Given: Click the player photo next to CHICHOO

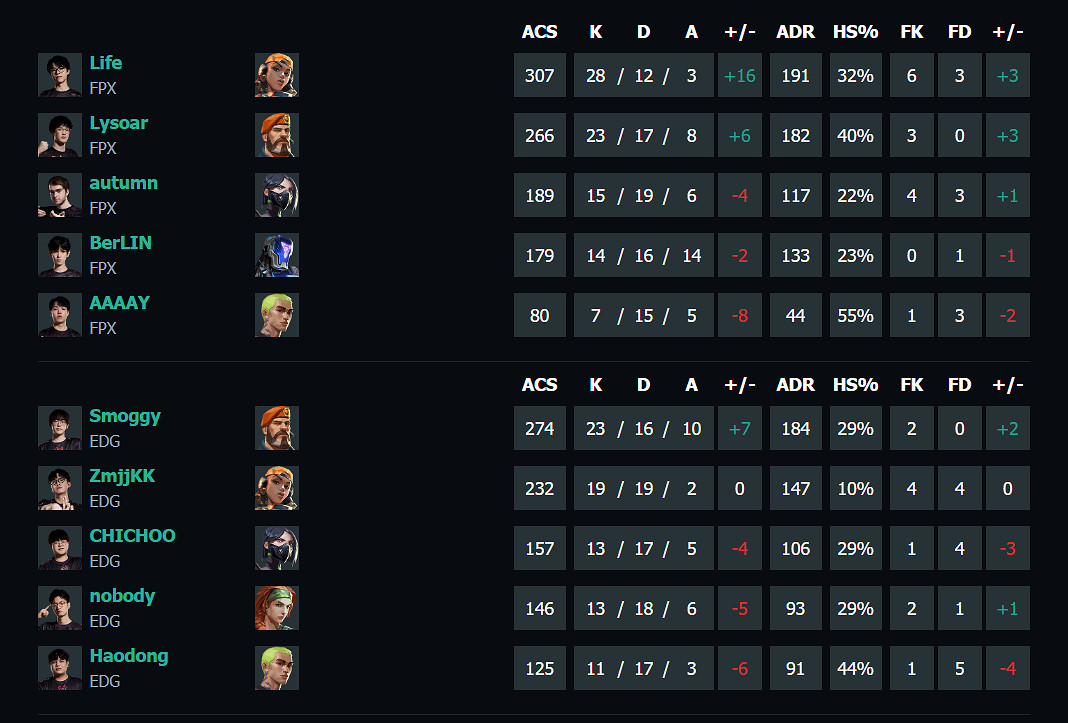Looking at the screenshot, I should click(x=60, y=548).
